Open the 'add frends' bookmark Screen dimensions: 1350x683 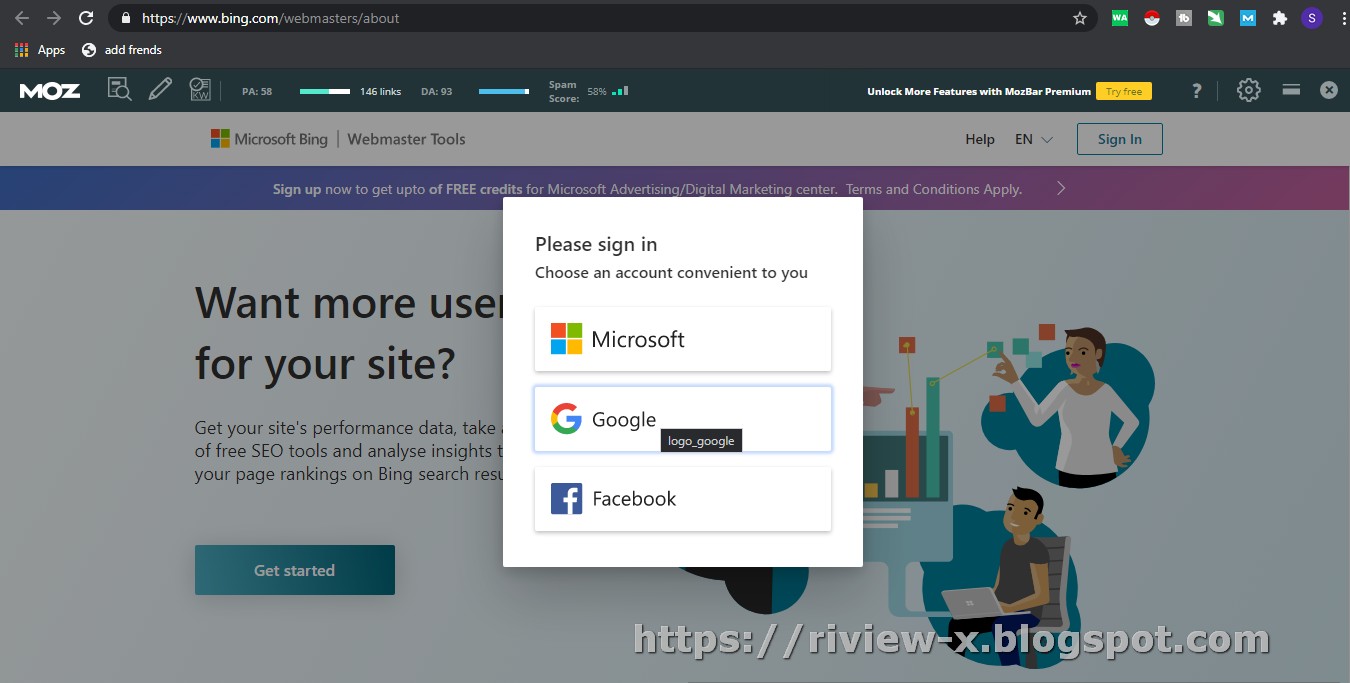coord(122,50)
